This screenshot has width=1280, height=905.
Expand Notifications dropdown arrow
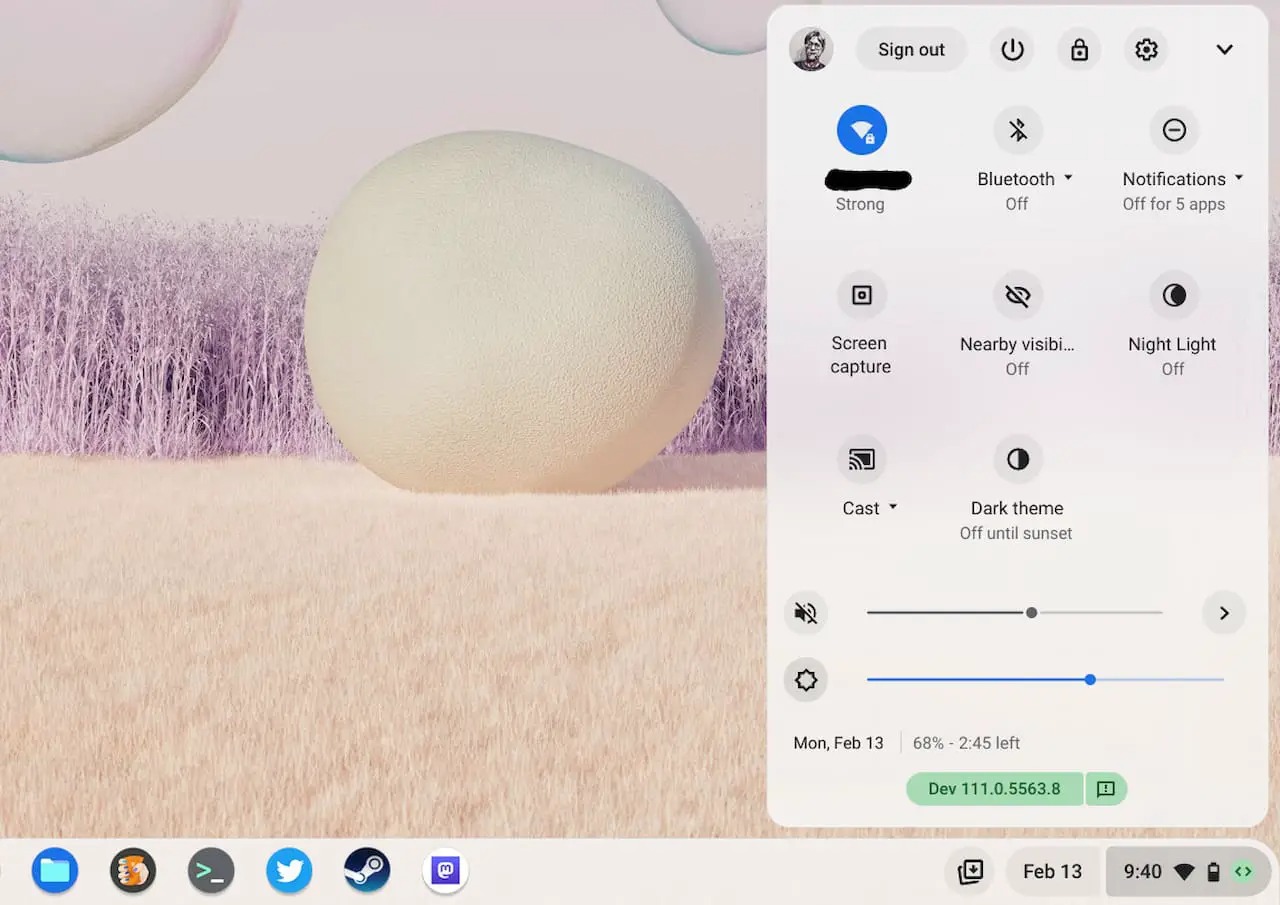click(1239, 178)
